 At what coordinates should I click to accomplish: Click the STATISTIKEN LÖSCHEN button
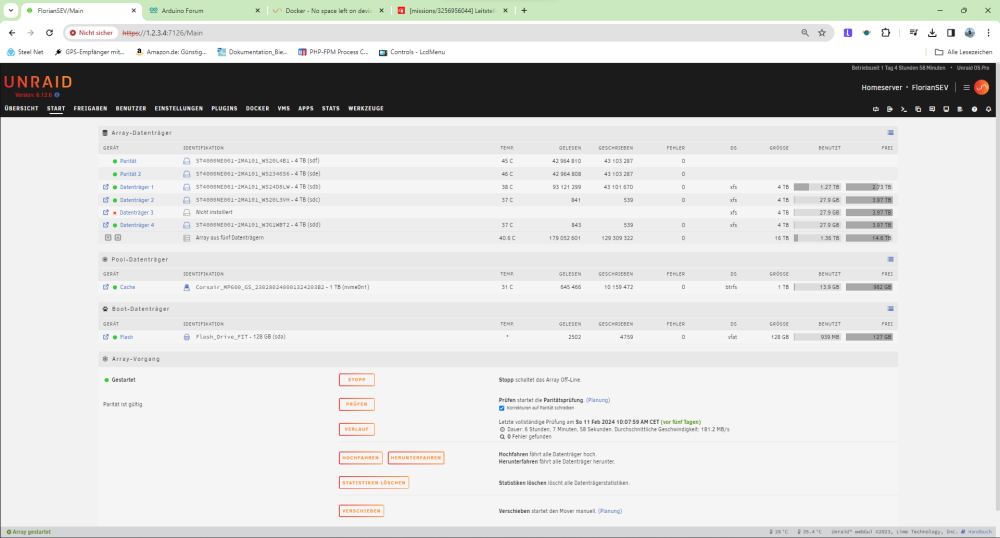click(x=374, y=483)
